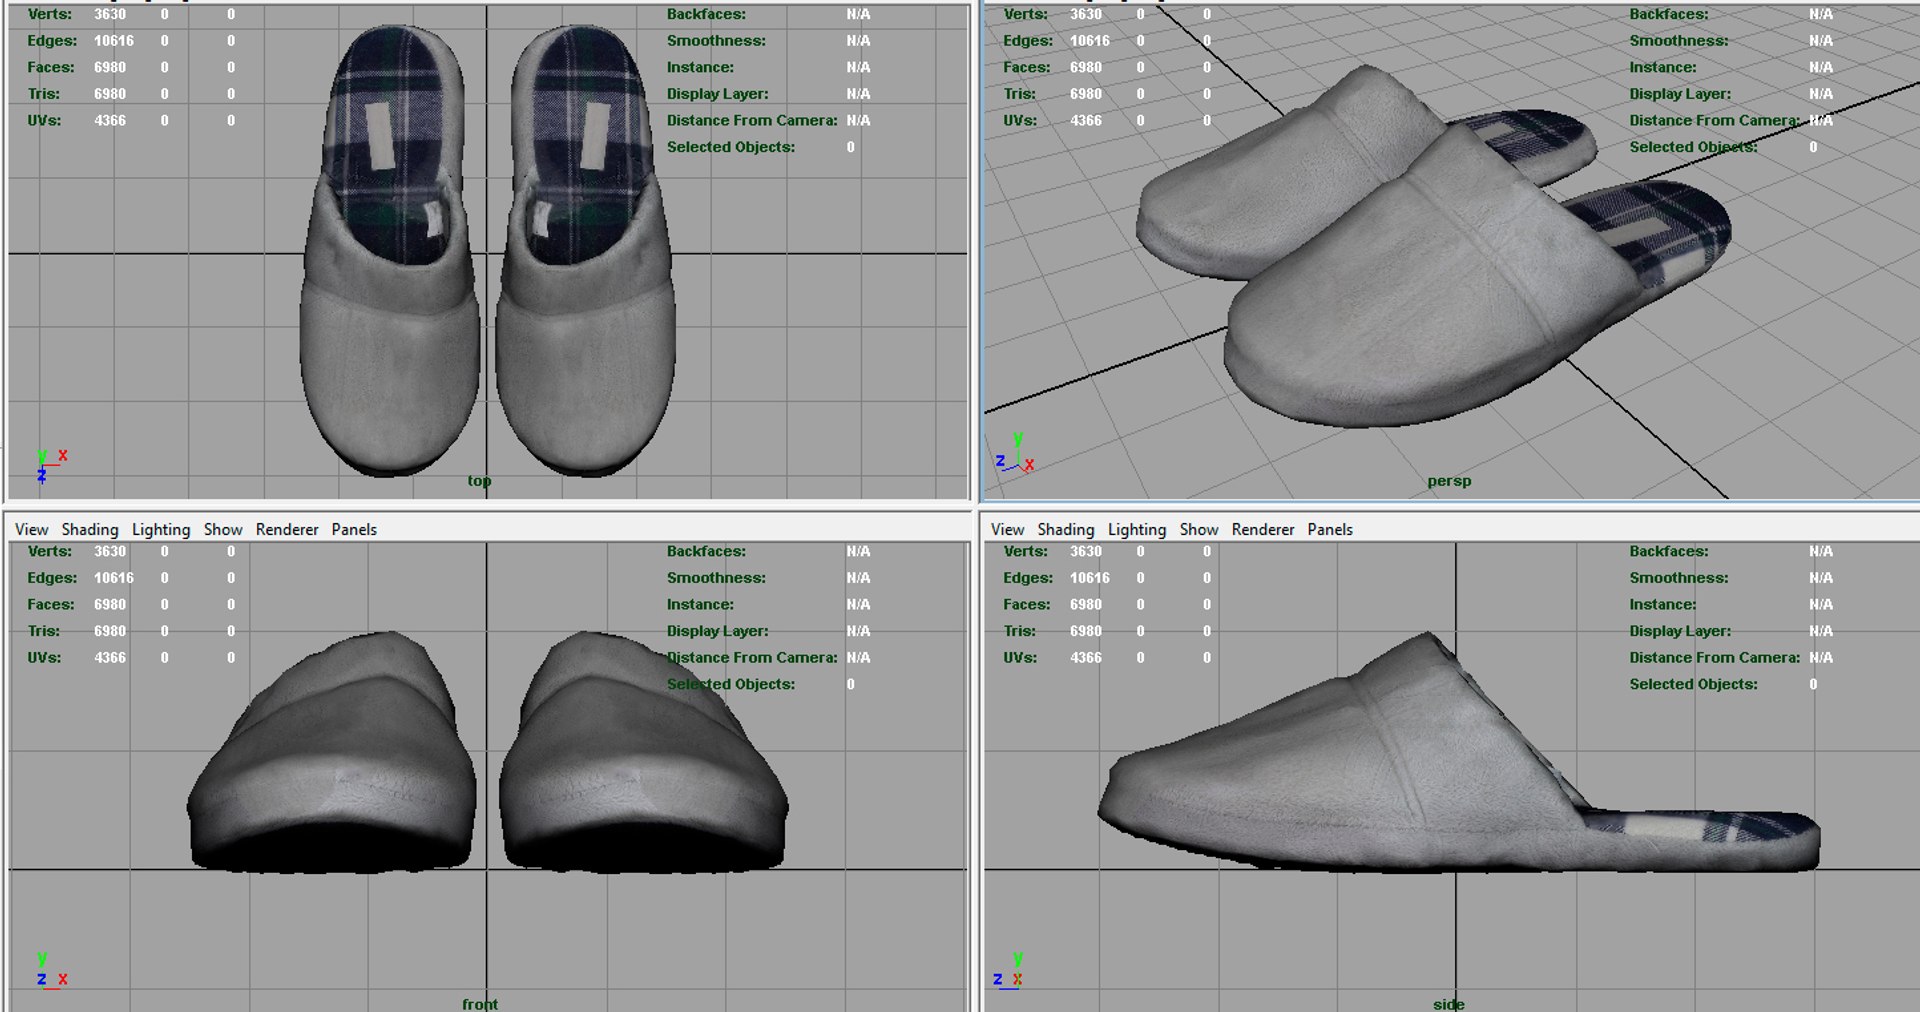This screenshot has height=1012, width=1920.
Task: Click the XYZ axis gizmo in side view
Action: point(1008,970)
